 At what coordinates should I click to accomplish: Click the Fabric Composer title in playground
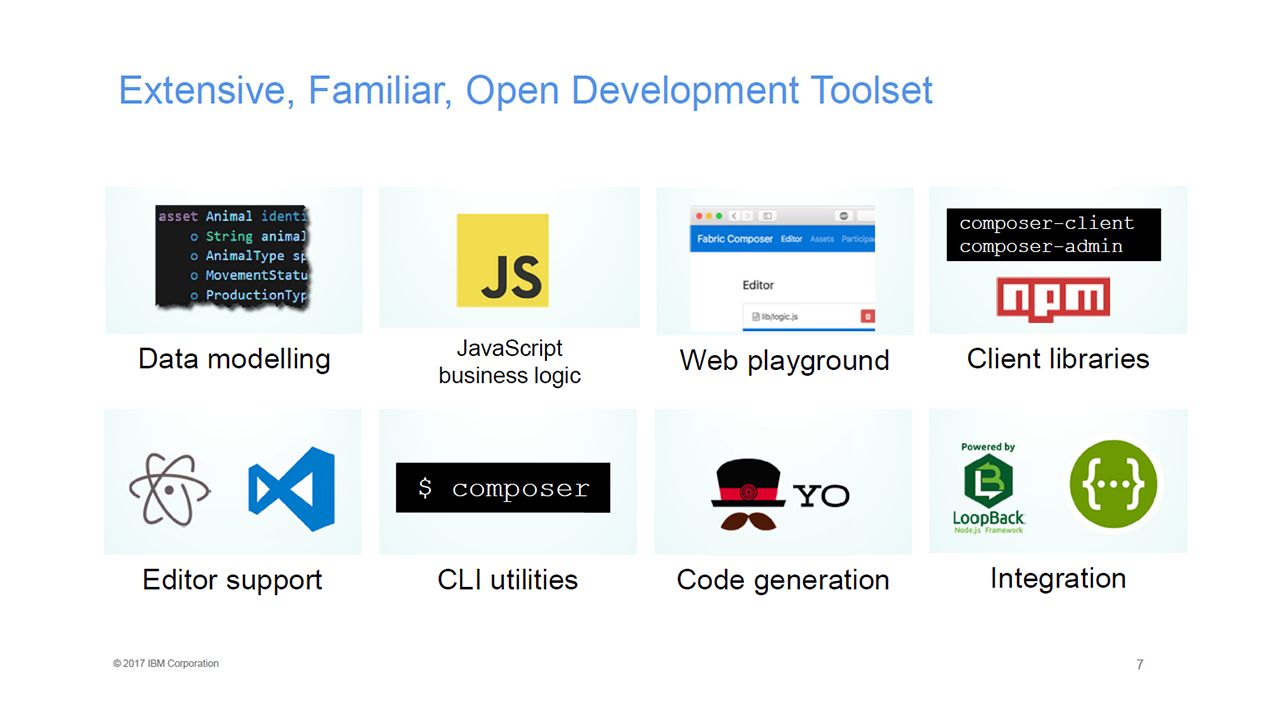[735, 239]
